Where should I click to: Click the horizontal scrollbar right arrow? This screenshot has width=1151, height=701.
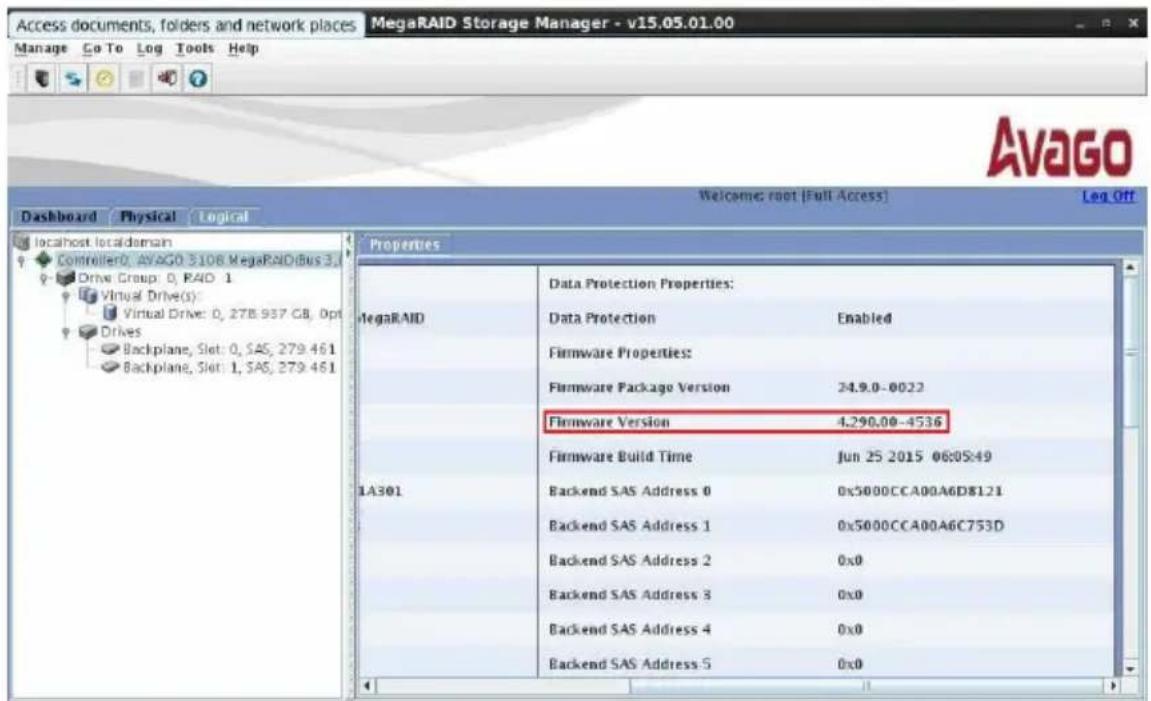click(1114, 686)
